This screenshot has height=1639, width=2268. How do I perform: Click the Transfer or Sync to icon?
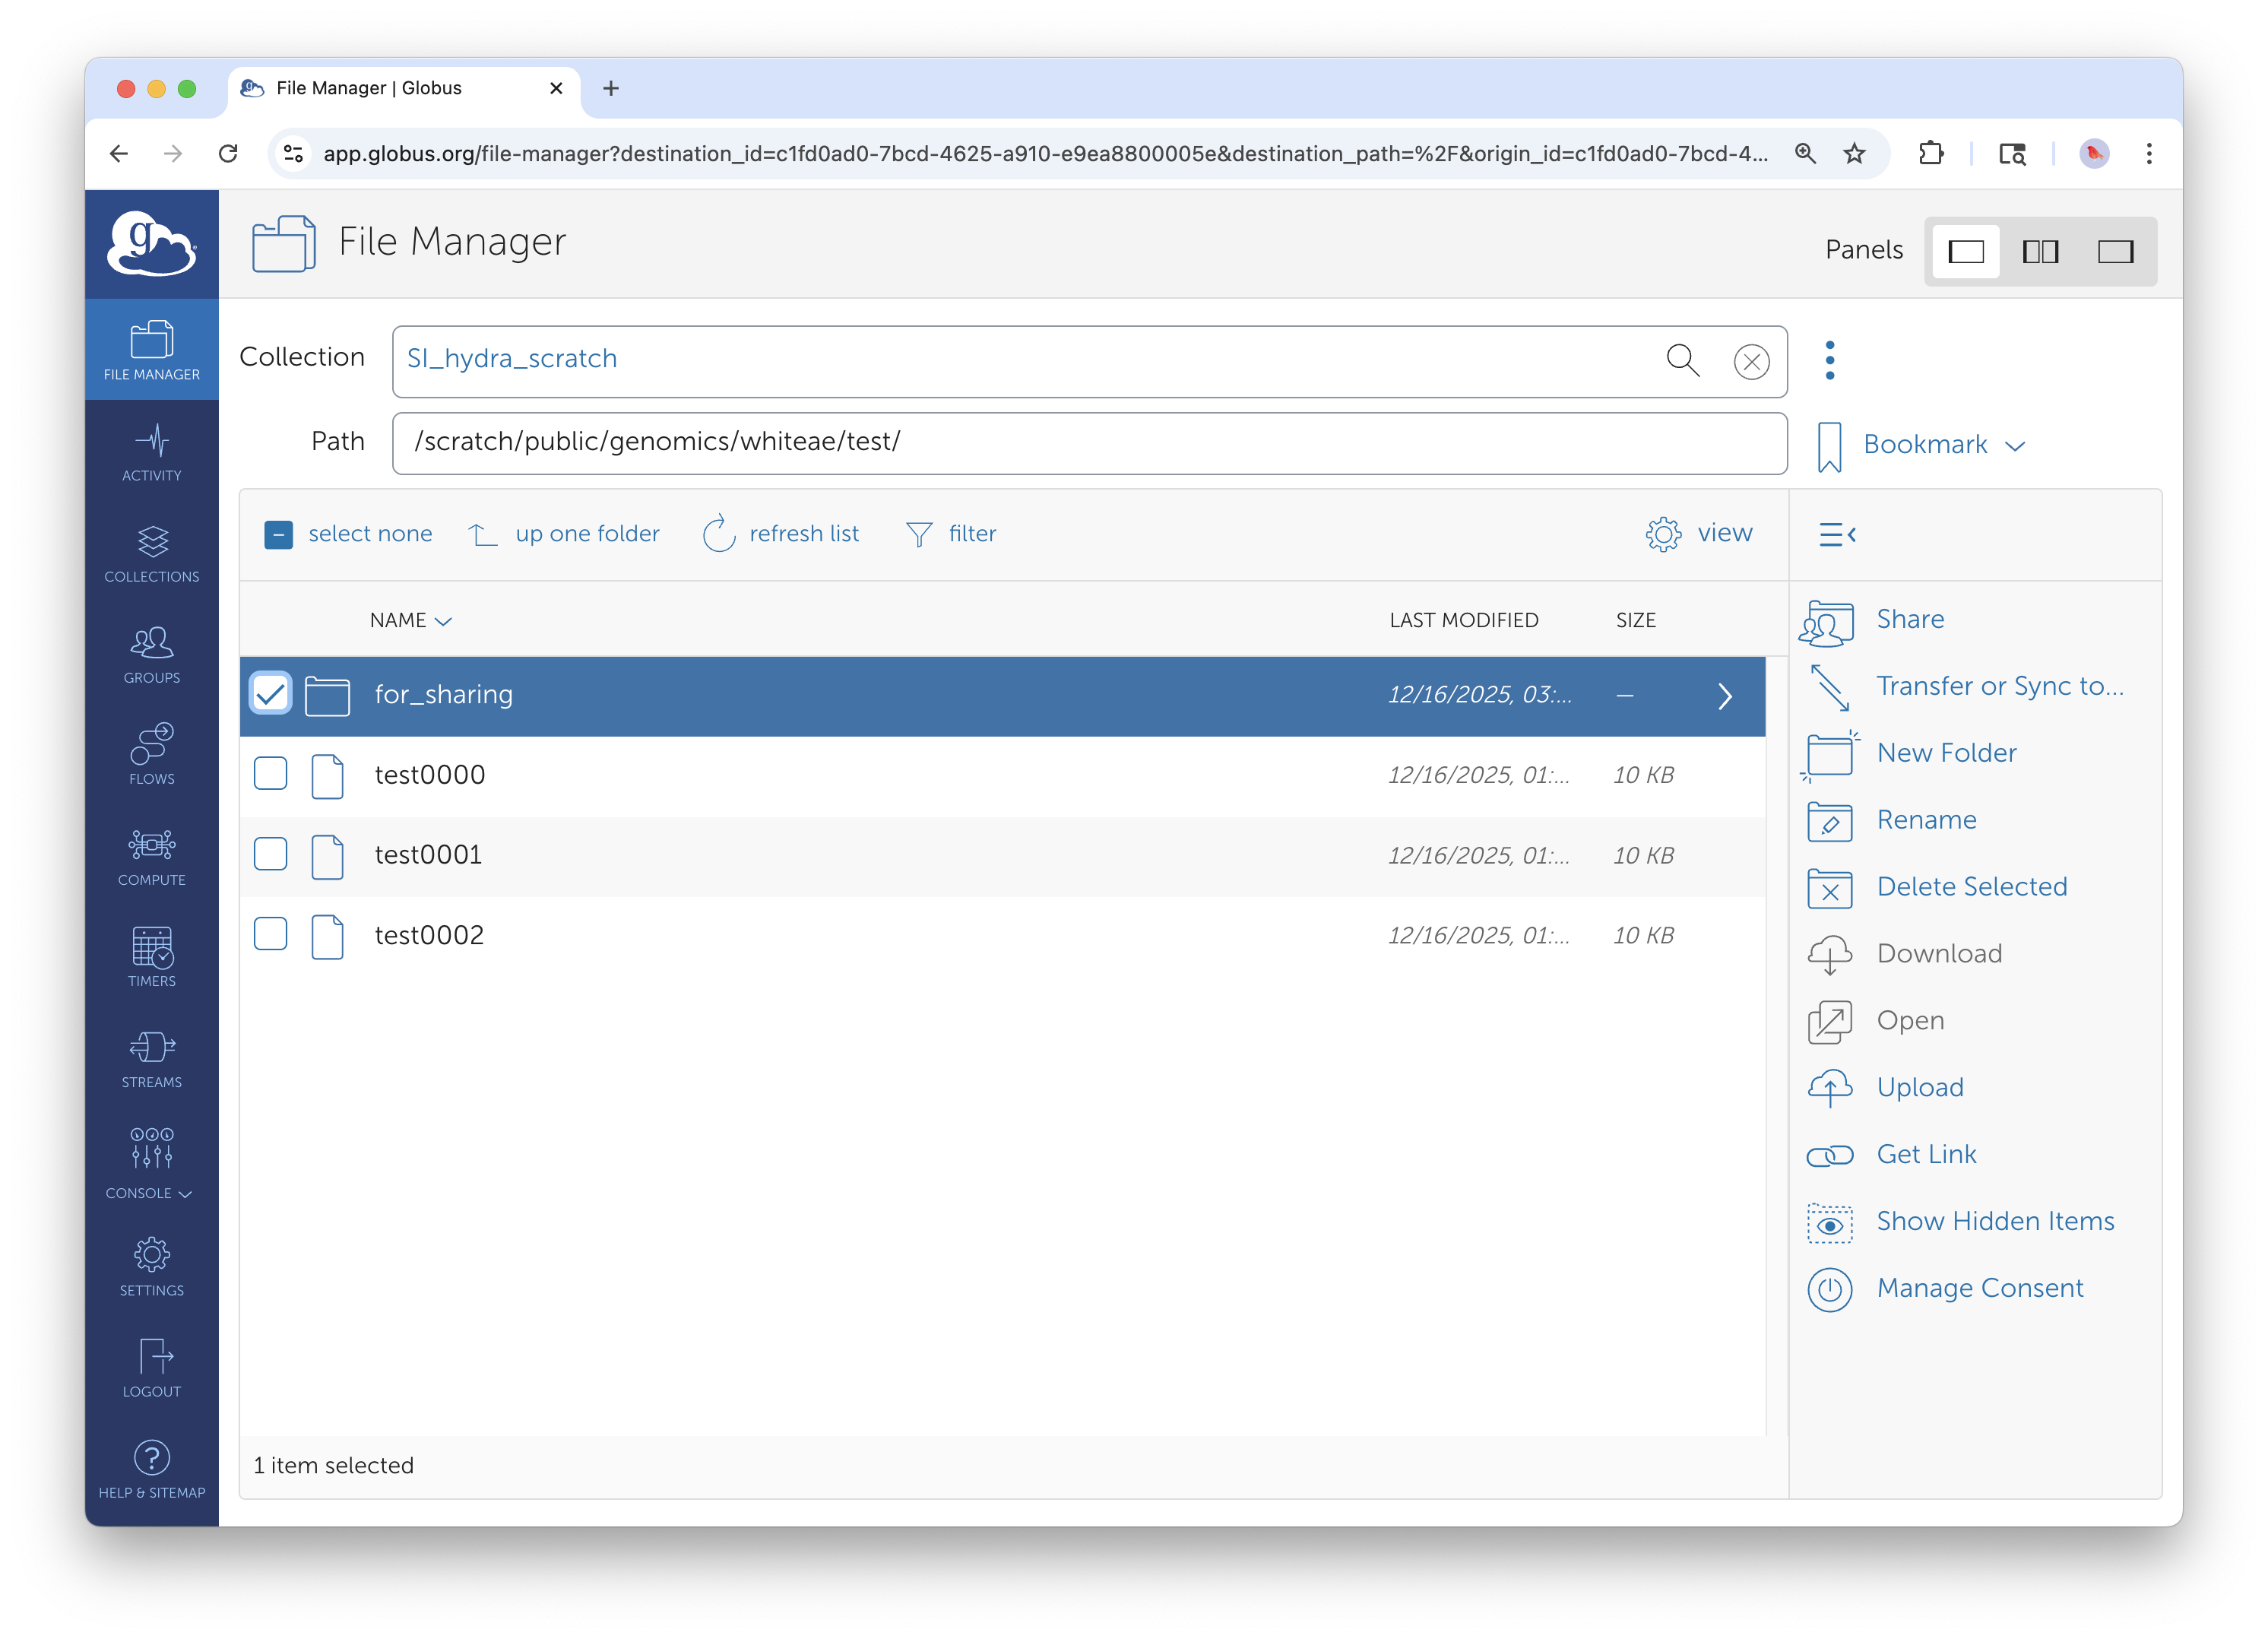click(1829, 688)
